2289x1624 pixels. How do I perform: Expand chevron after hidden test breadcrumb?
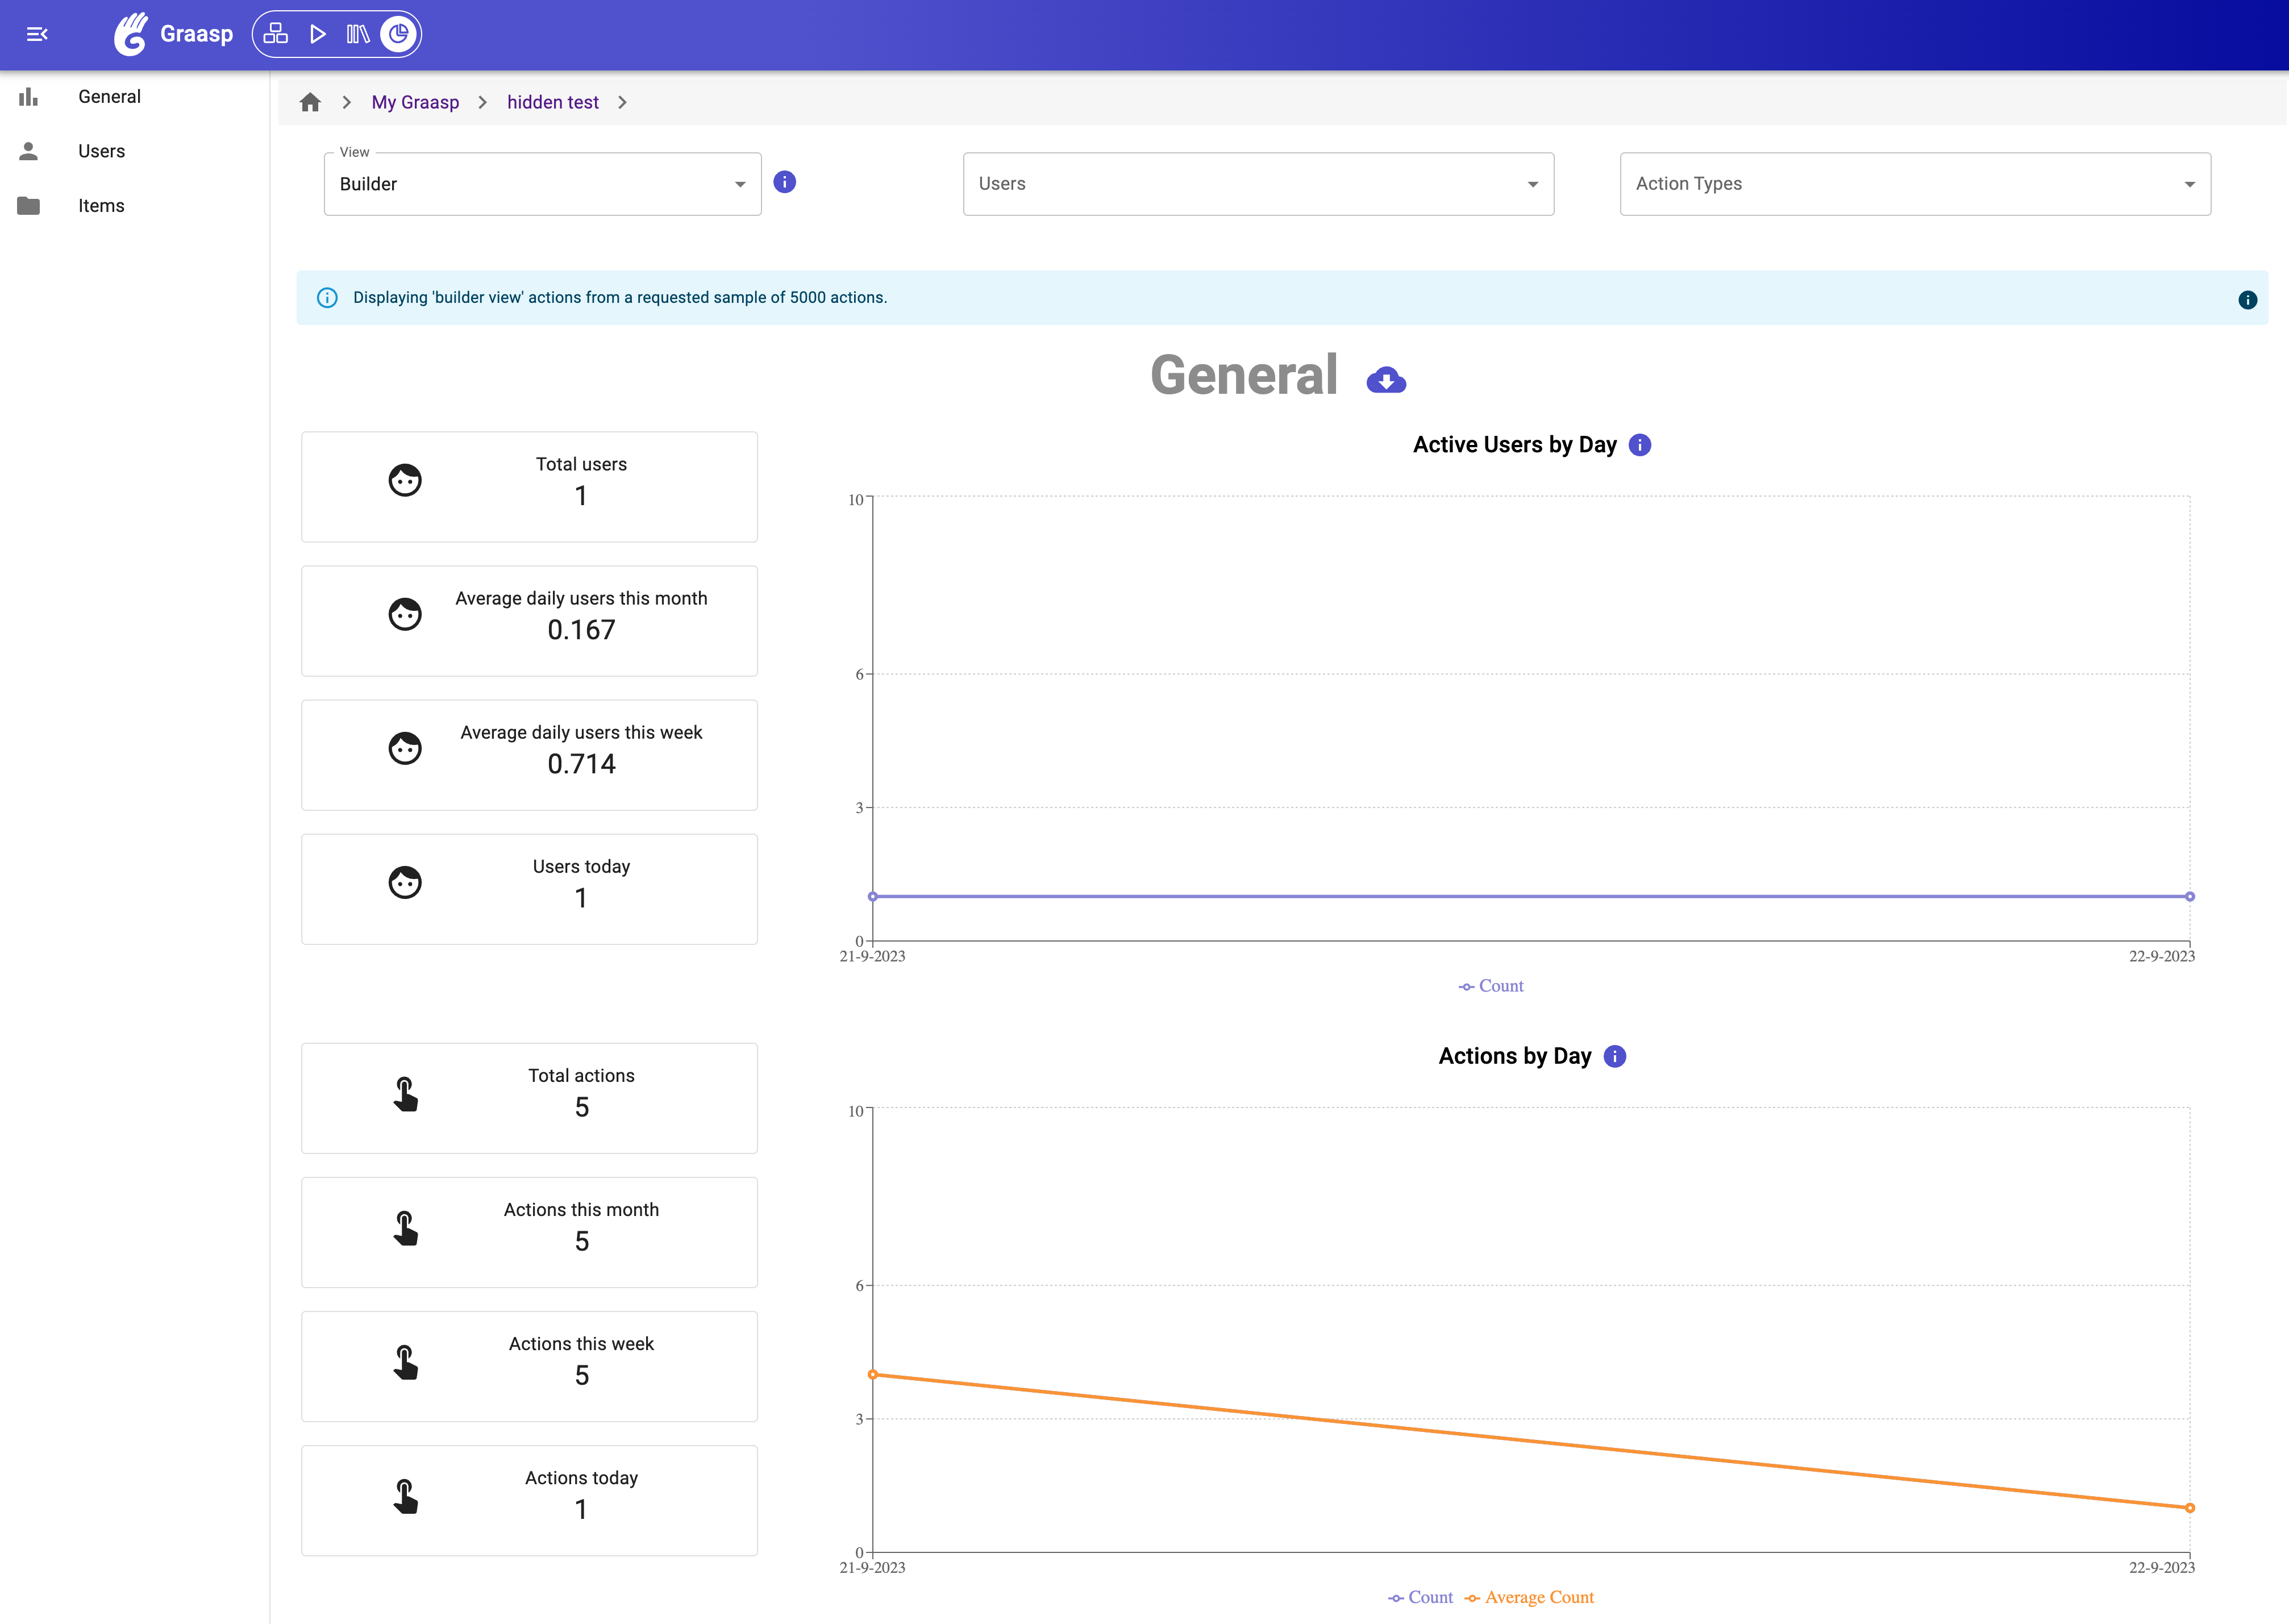click(x=622, y=102)
